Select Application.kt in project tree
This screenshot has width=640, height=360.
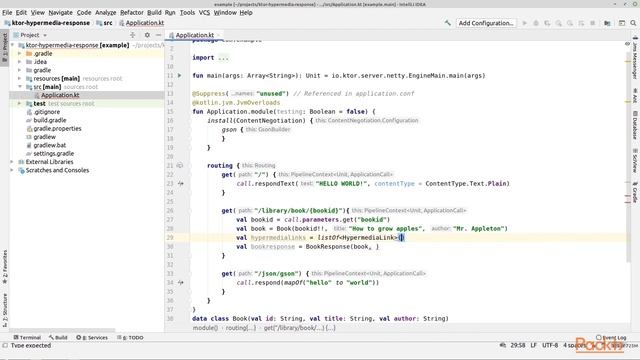[60, 95]
